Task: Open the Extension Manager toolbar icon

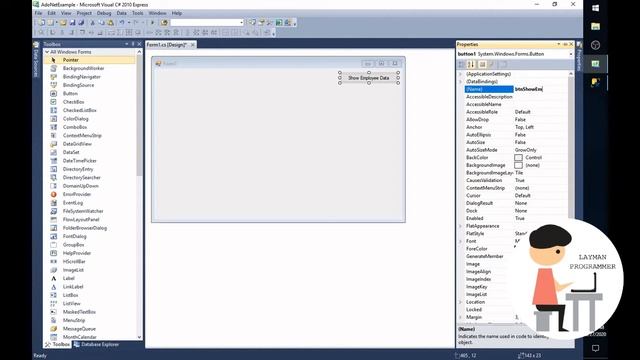Action: pos(288,22)
